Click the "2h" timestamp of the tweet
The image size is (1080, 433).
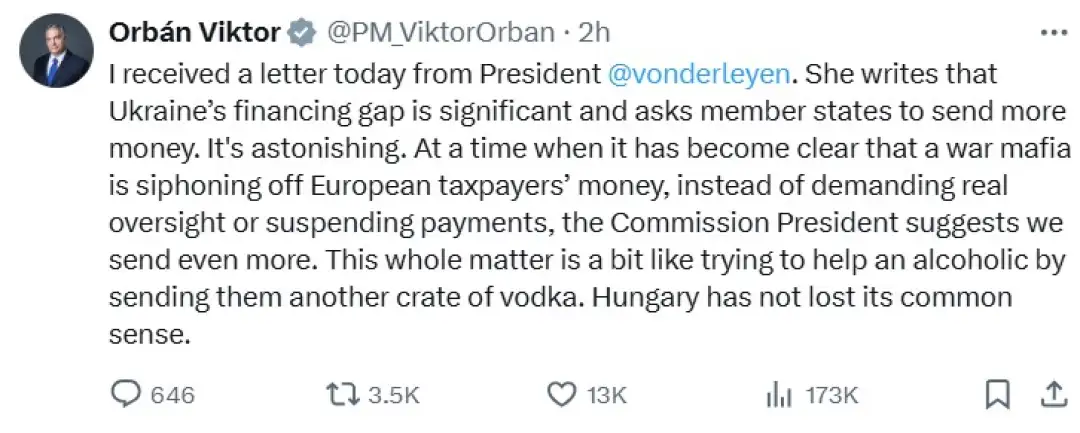(x=594, y=33)
